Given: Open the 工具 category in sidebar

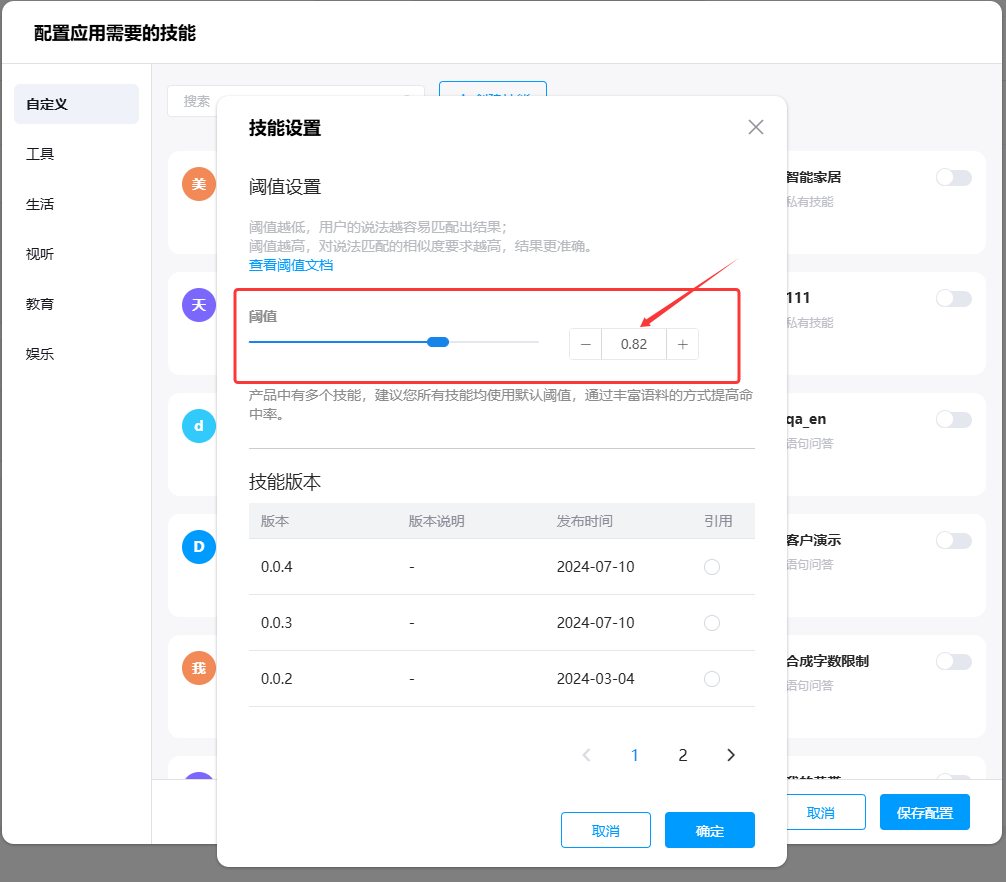Looking at the screenshot, I should point(40,154).
